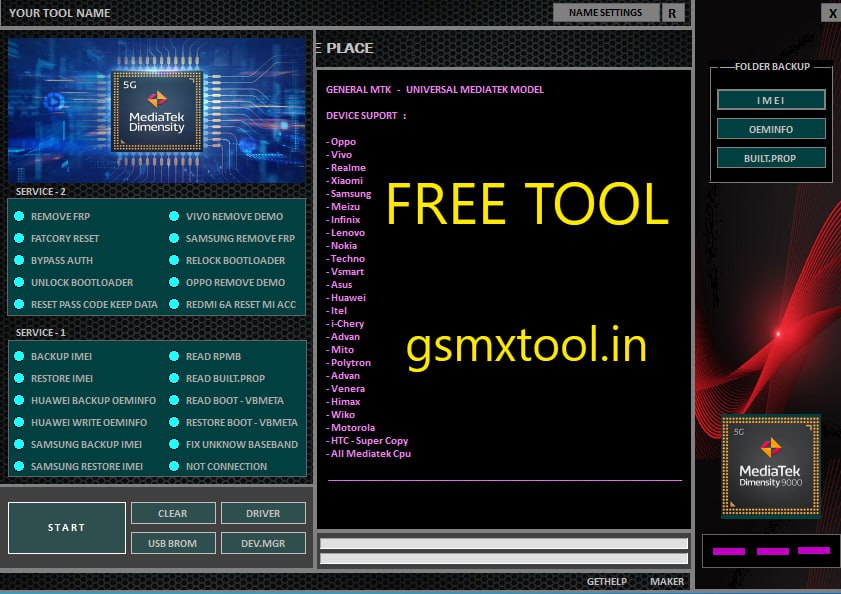
Task: Click the R button beside NAME SETTINGS
Action: coord(673,13)
